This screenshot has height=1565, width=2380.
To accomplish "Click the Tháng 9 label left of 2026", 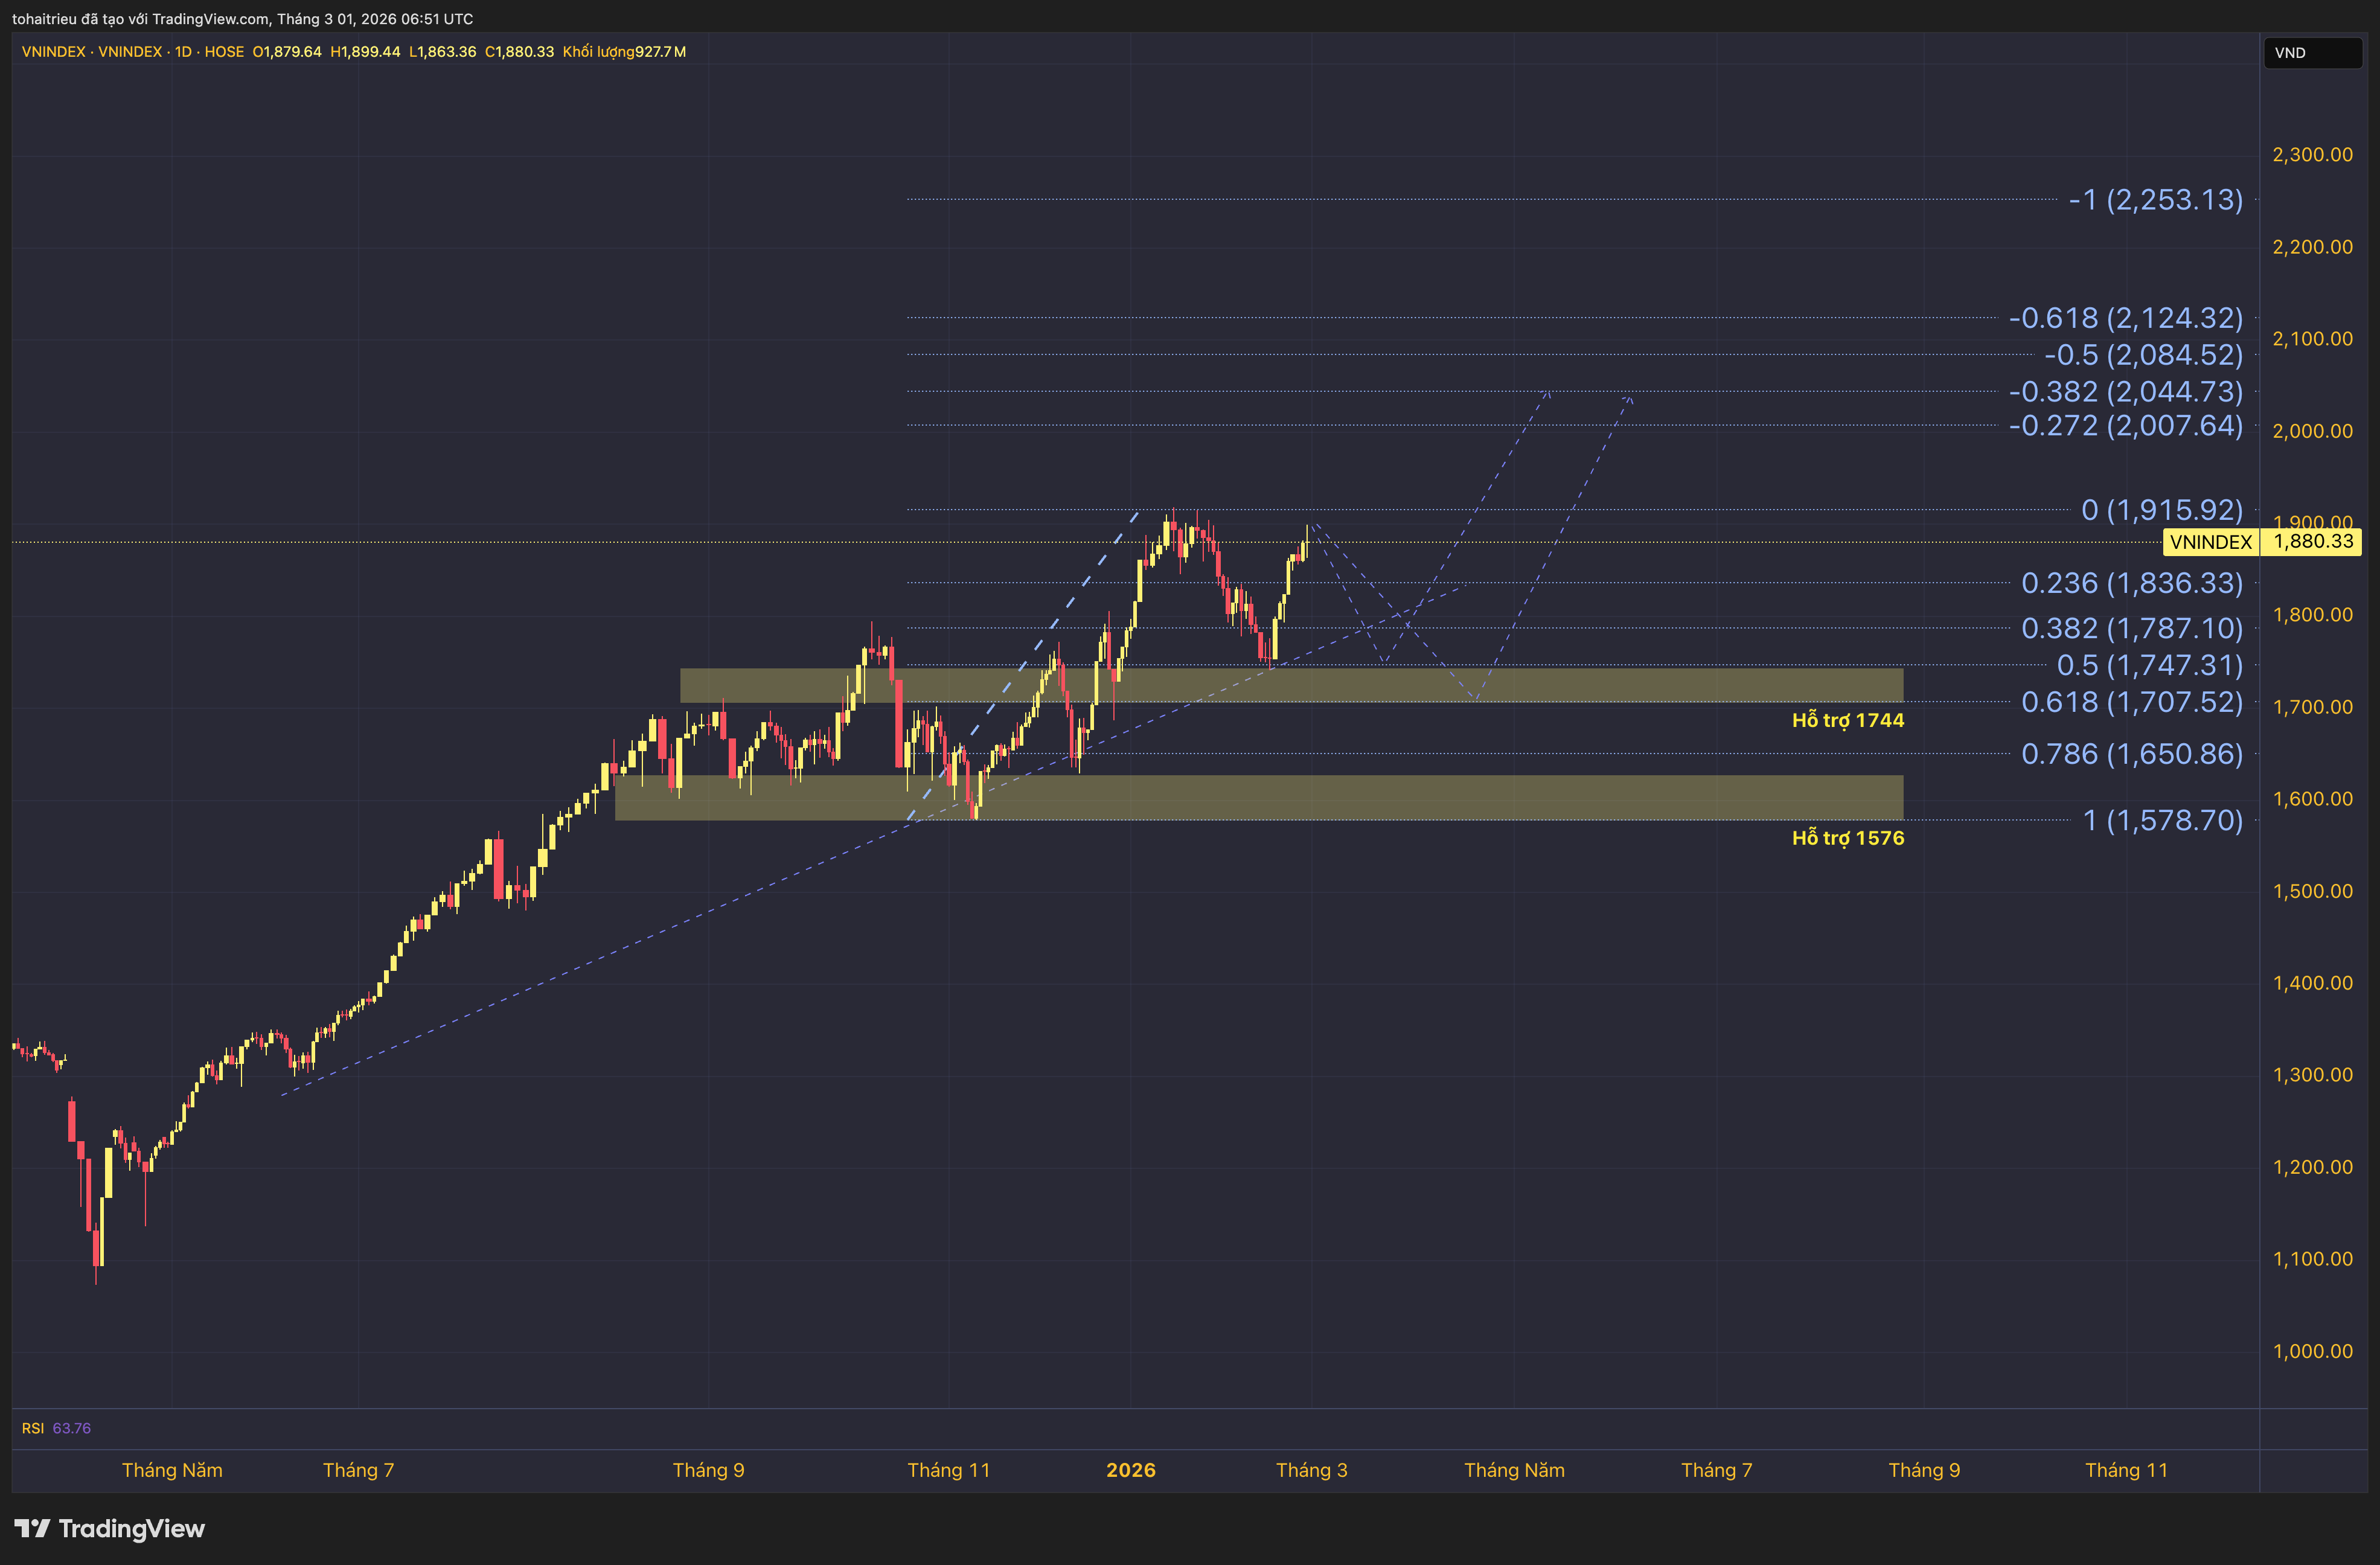I will [708, 1470].
